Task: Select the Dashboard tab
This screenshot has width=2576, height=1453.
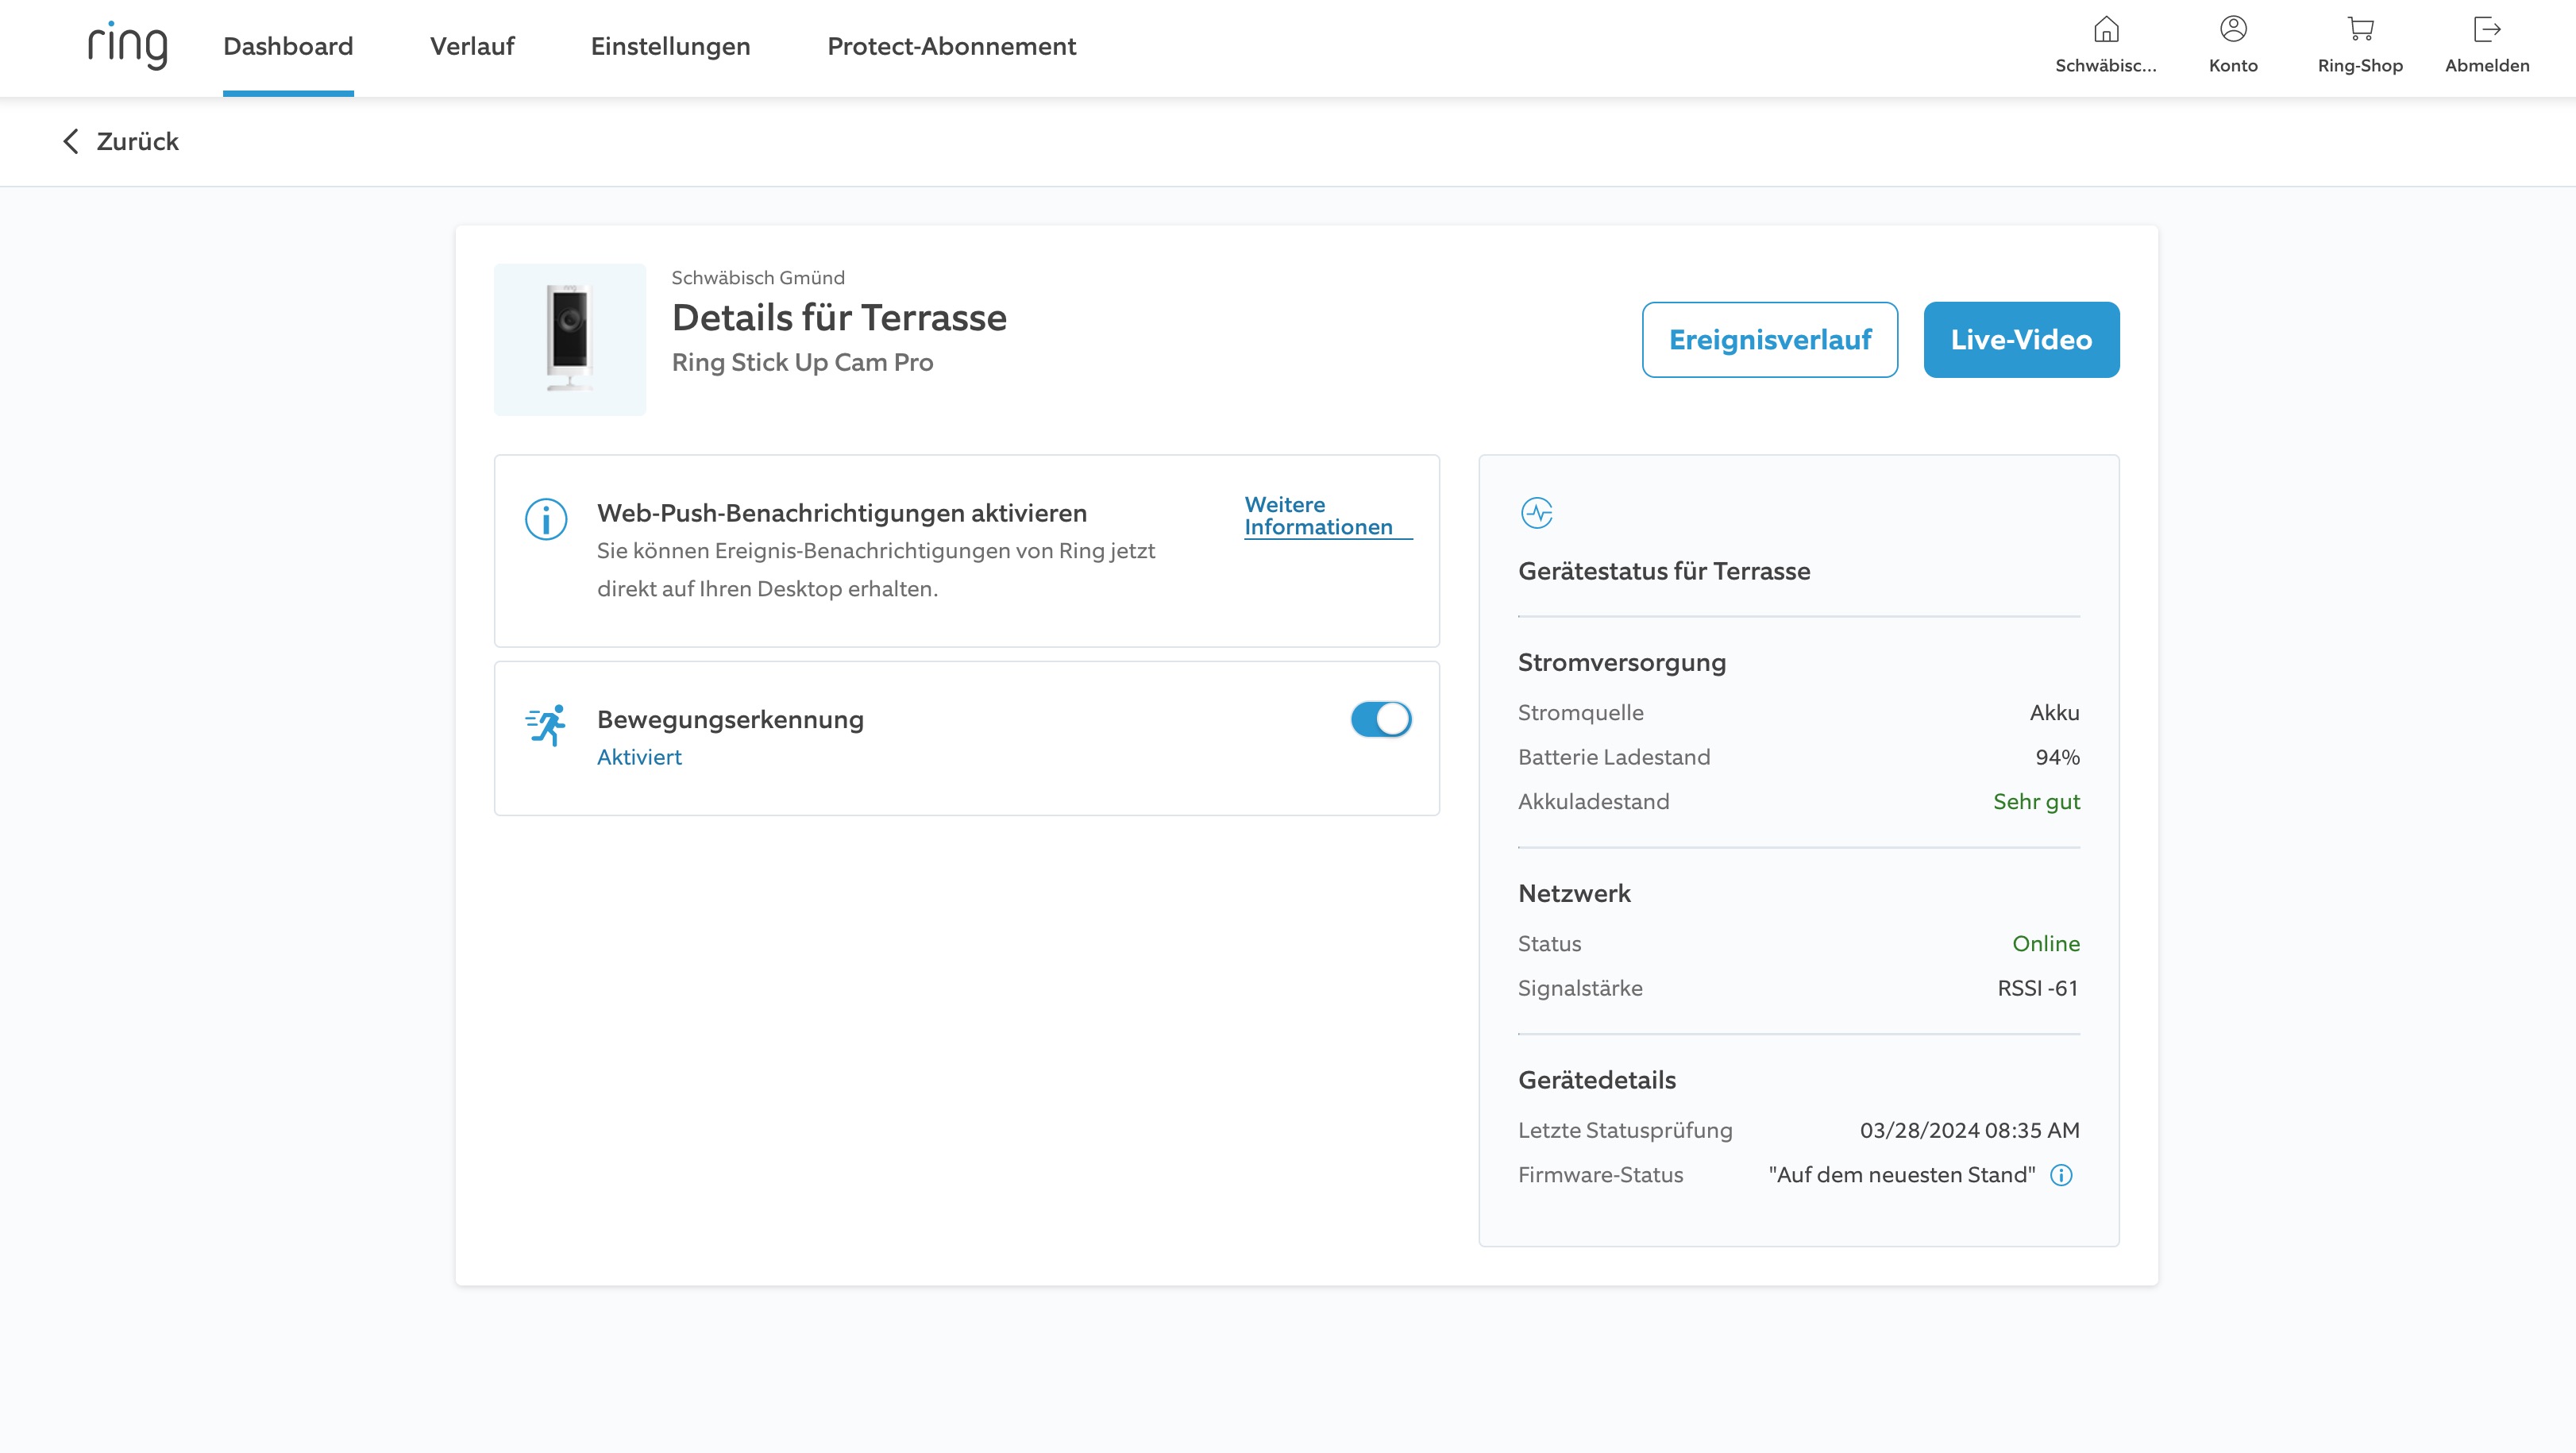Action: [x=288, y=46]
